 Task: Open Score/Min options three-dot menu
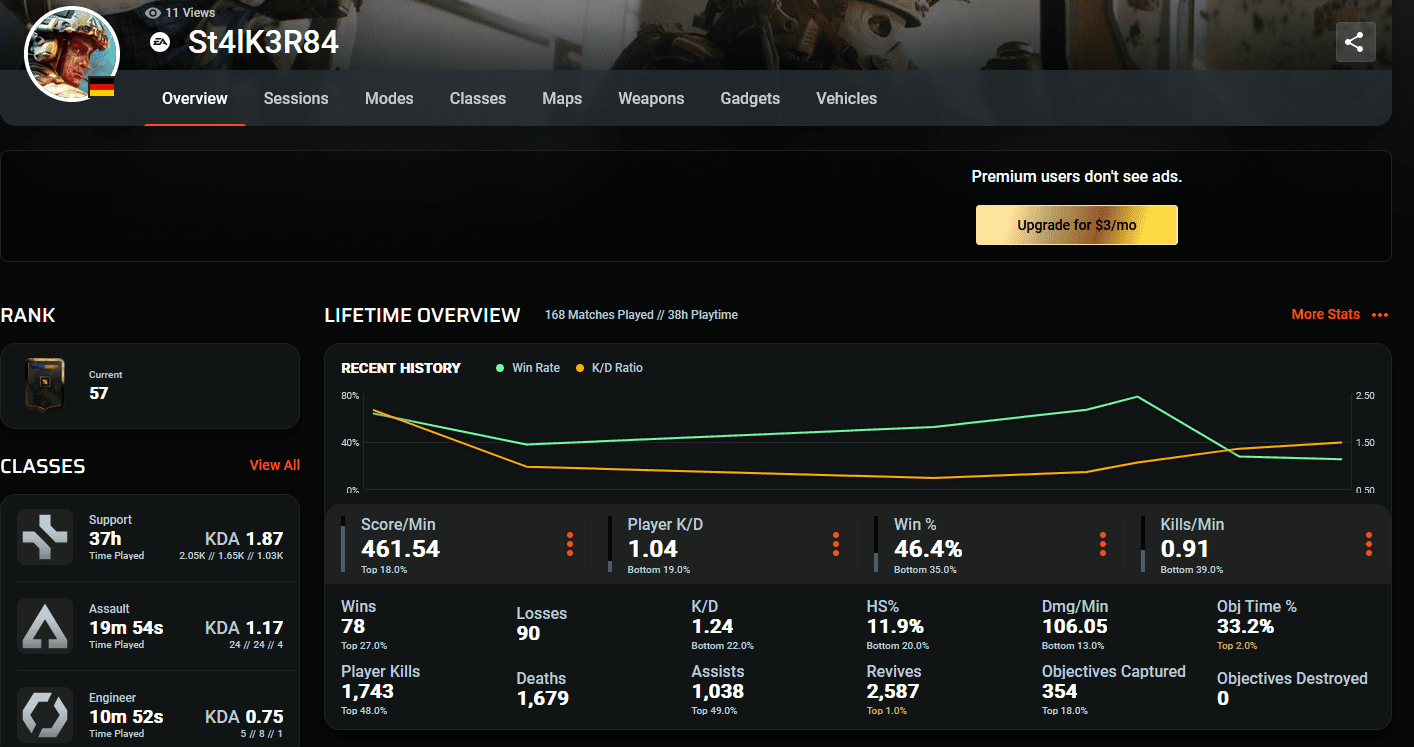570,544
